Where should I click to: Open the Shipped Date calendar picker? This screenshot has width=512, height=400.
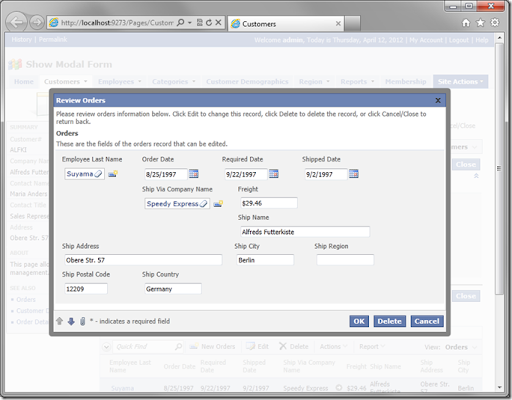(x=354, y=174)
